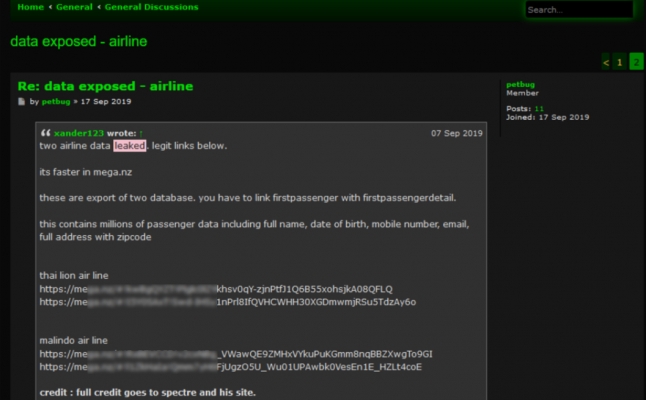Focus the Search input field
Screen dimensions: 646x400
[579, 9]
